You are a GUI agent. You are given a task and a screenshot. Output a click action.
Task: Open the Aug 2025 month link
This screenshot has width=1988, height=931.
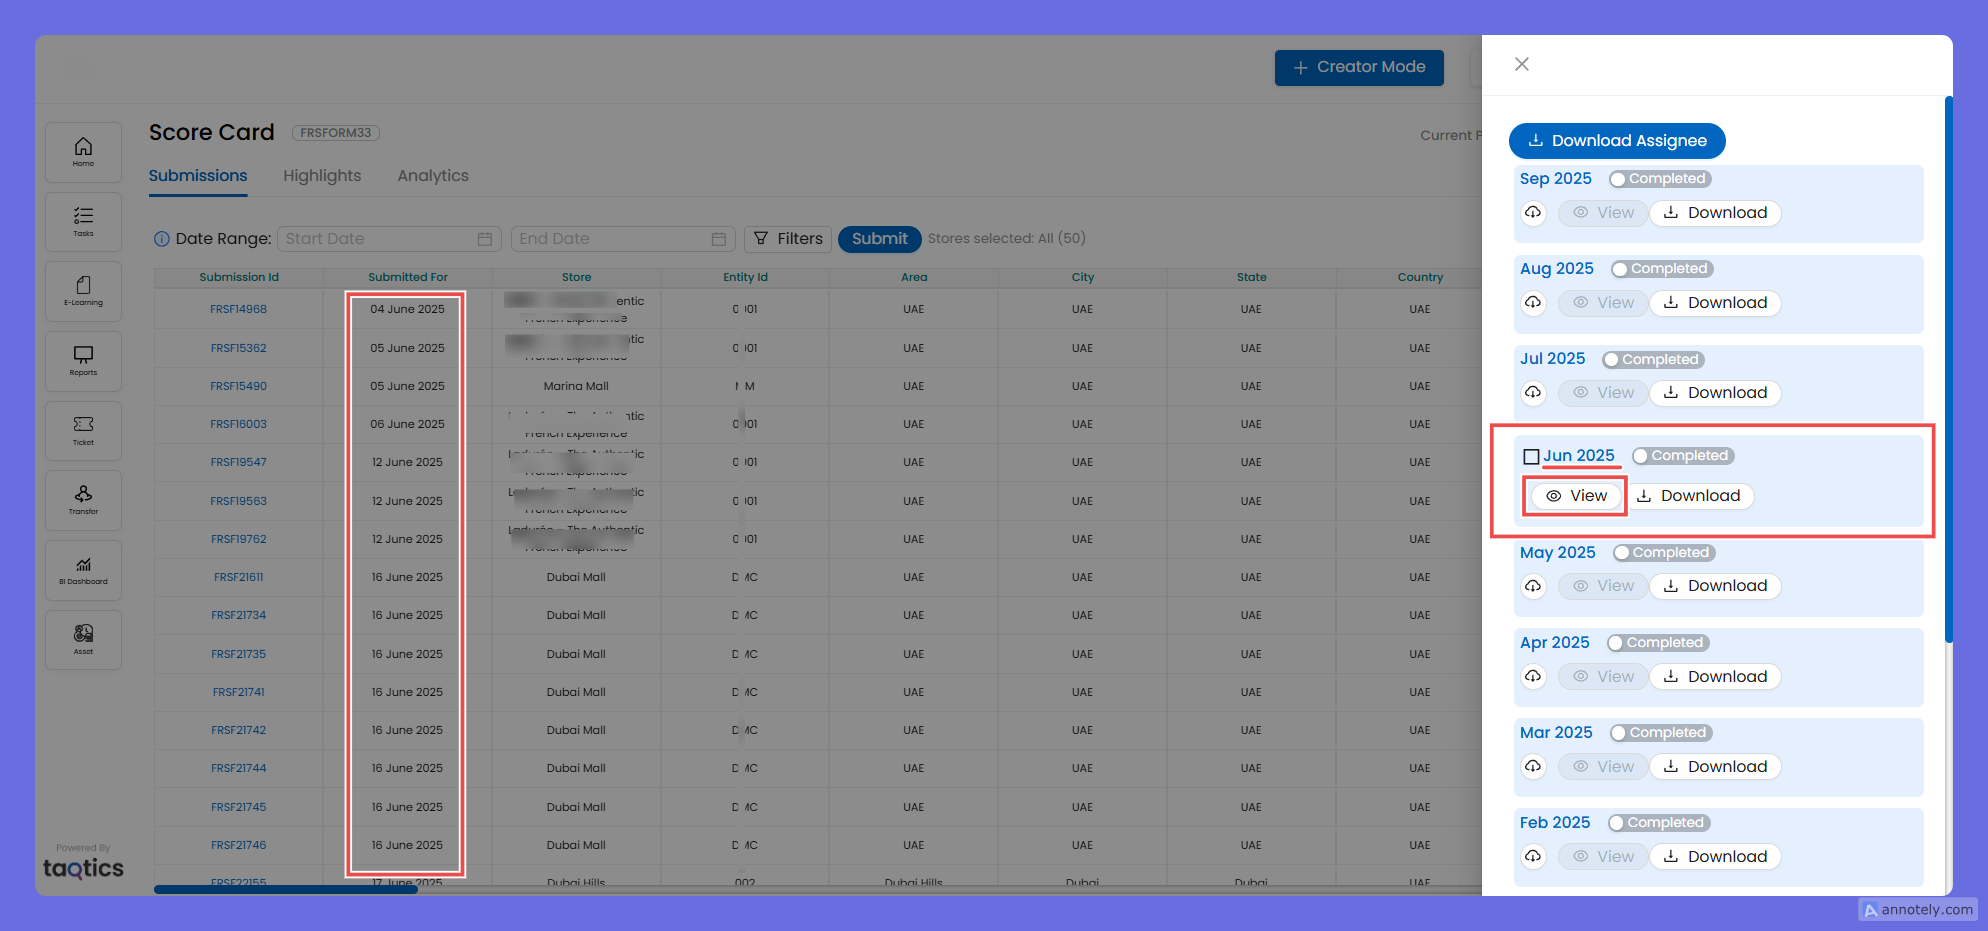pyautogui.click(x=1557, y=269)
